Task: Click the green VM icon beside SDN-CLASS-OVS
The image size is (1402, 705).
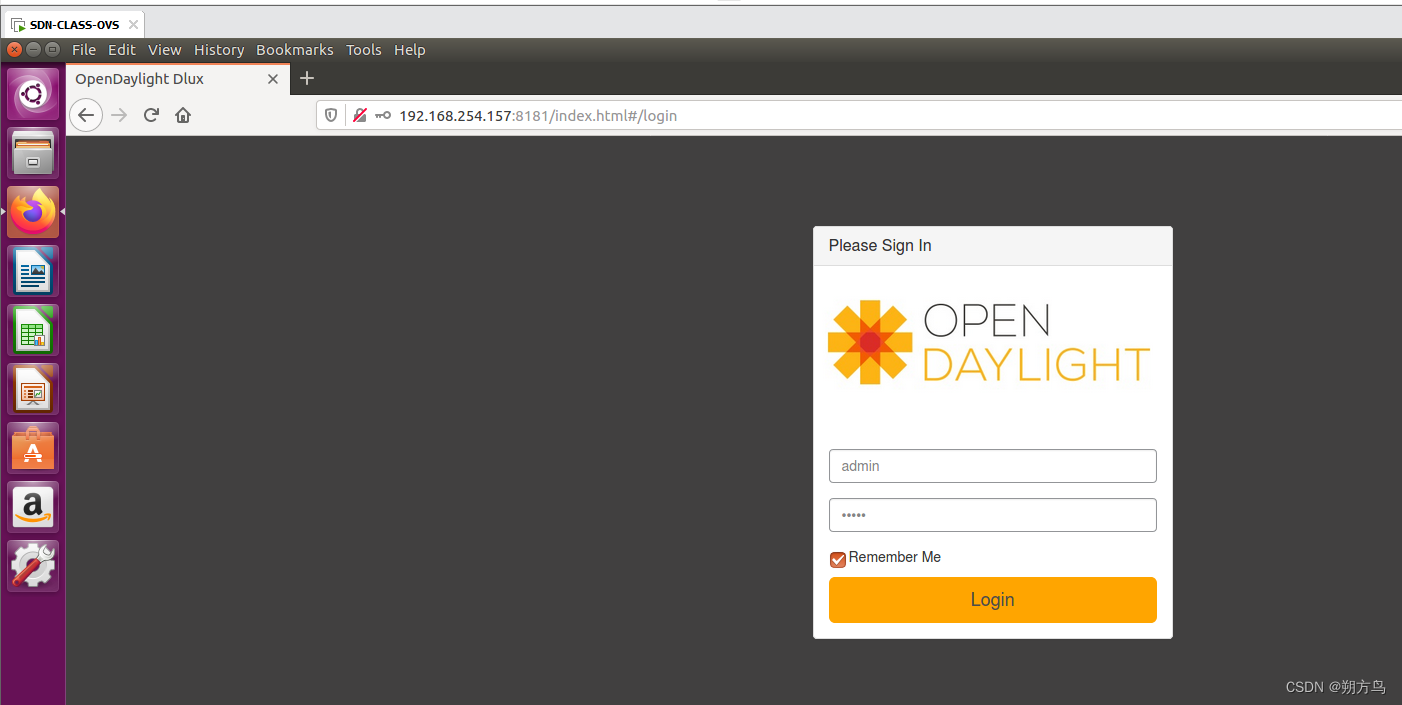Action: [x=18, y=24]
